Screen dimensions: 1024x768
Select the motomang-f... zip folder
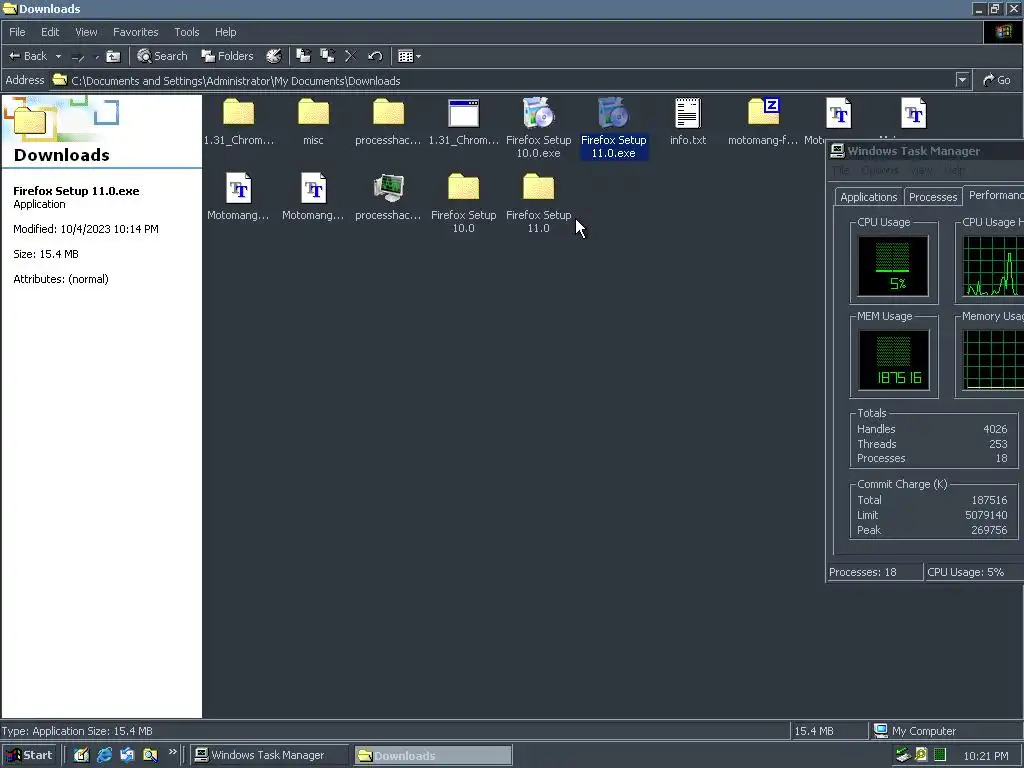(763, 121)
